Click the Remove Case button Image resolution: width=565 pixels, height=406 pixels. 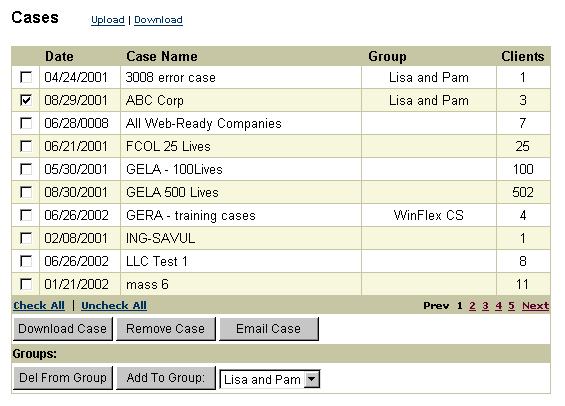pyautogui.click(x=166, y=329)
